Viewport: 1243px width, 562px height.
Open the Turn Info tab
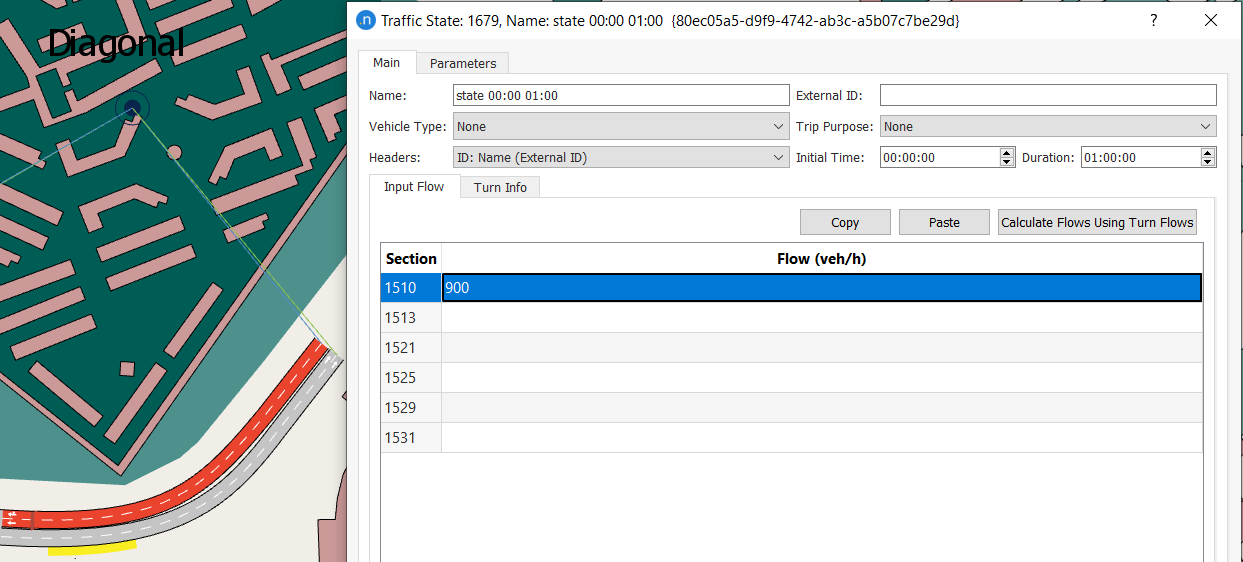coord(500,187)
